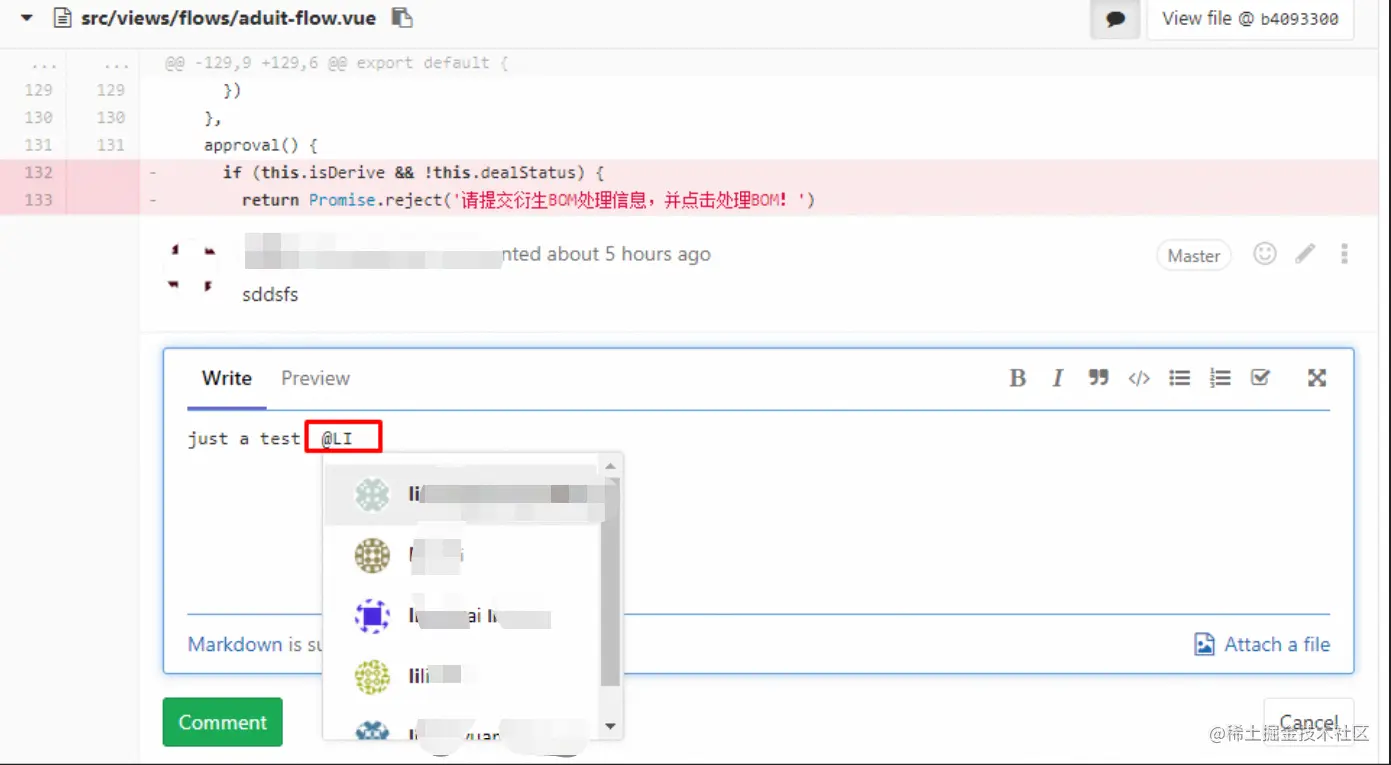The height and width of the screenshot is (765, 1391).
Task: Click the mention list scrollbar thumb
Action: tap(611, 582)
